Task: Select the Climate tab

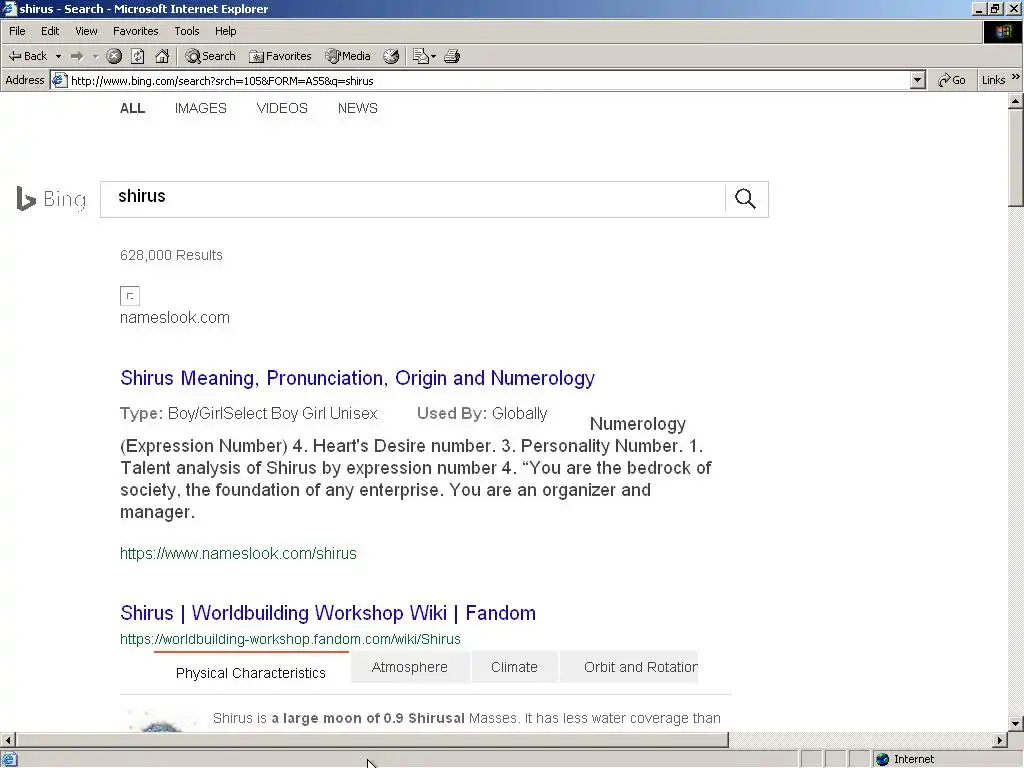Action: click(x=515, y=667)
